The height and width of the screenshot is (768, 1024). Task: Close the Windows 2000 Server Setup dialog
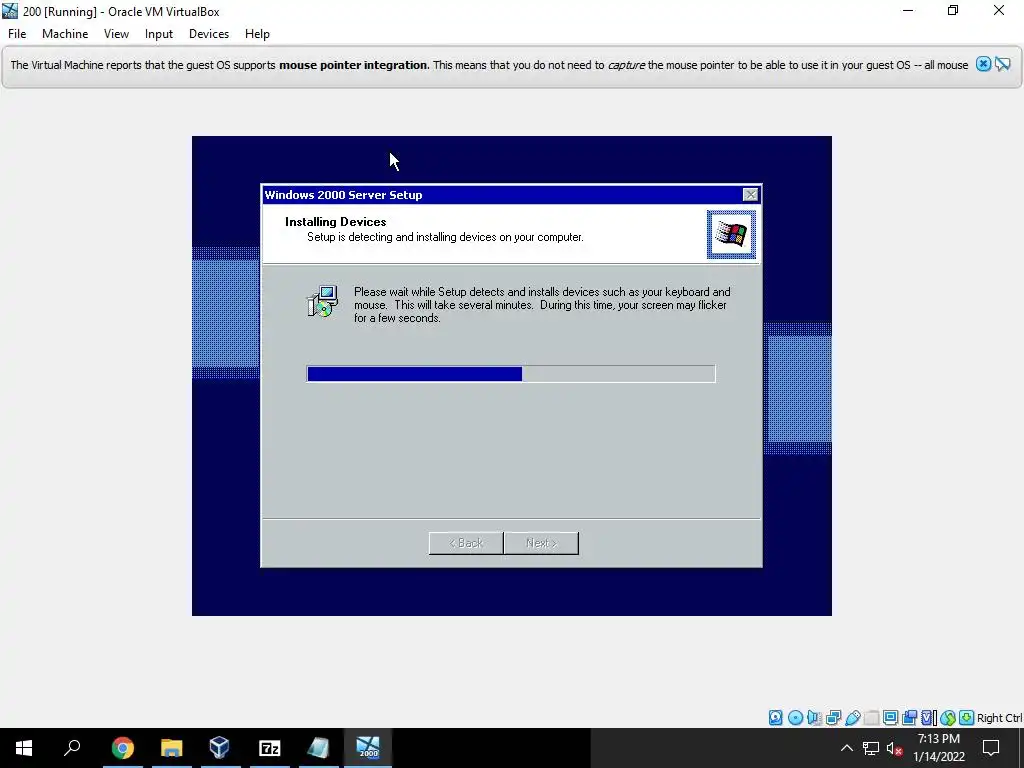click(750, 195)
